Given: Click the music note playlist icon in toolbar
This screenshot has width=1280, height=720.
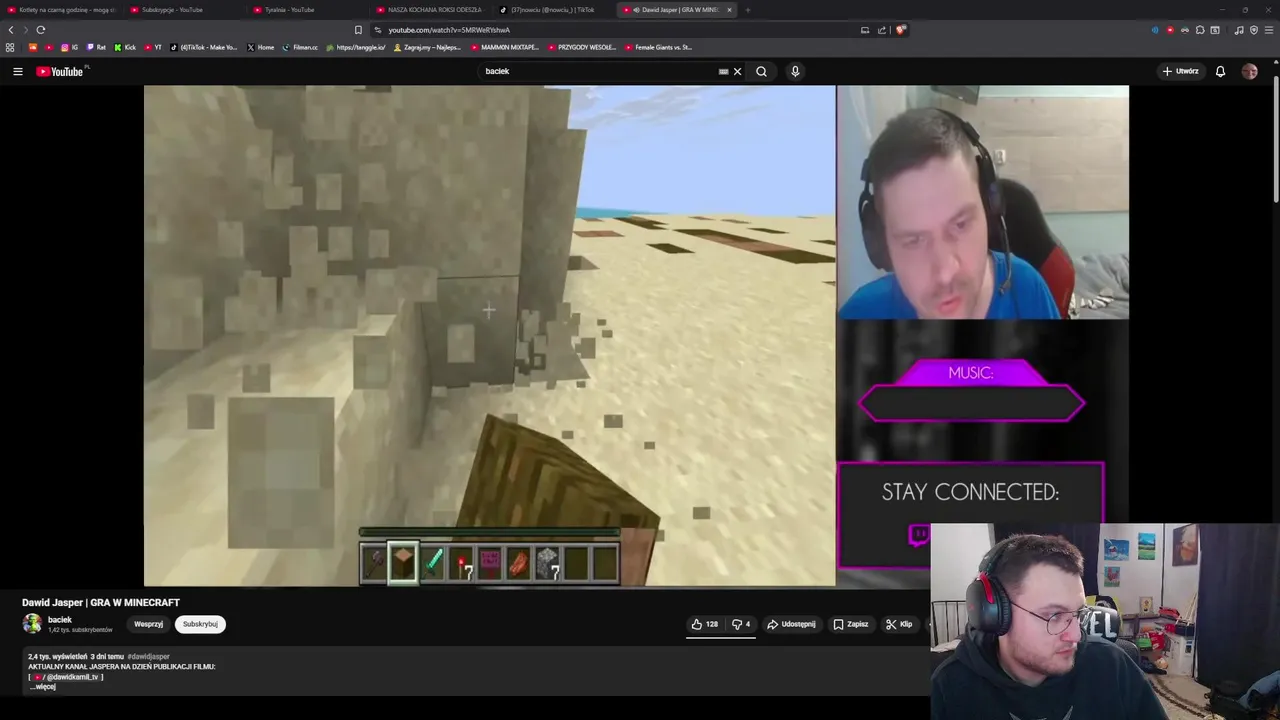Looking at the screenshot, I should tap(1239, 30).
